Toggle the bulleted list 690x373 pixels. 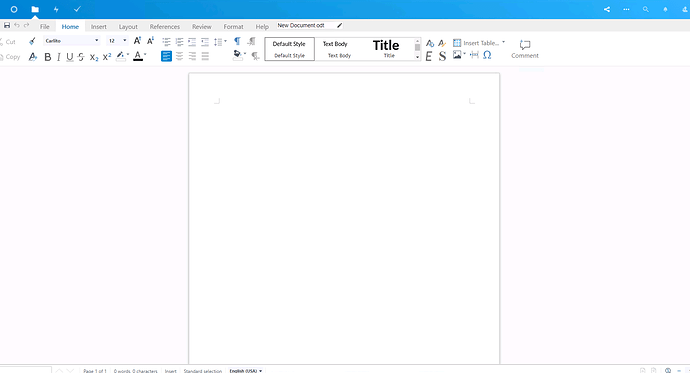coord(166,42)
